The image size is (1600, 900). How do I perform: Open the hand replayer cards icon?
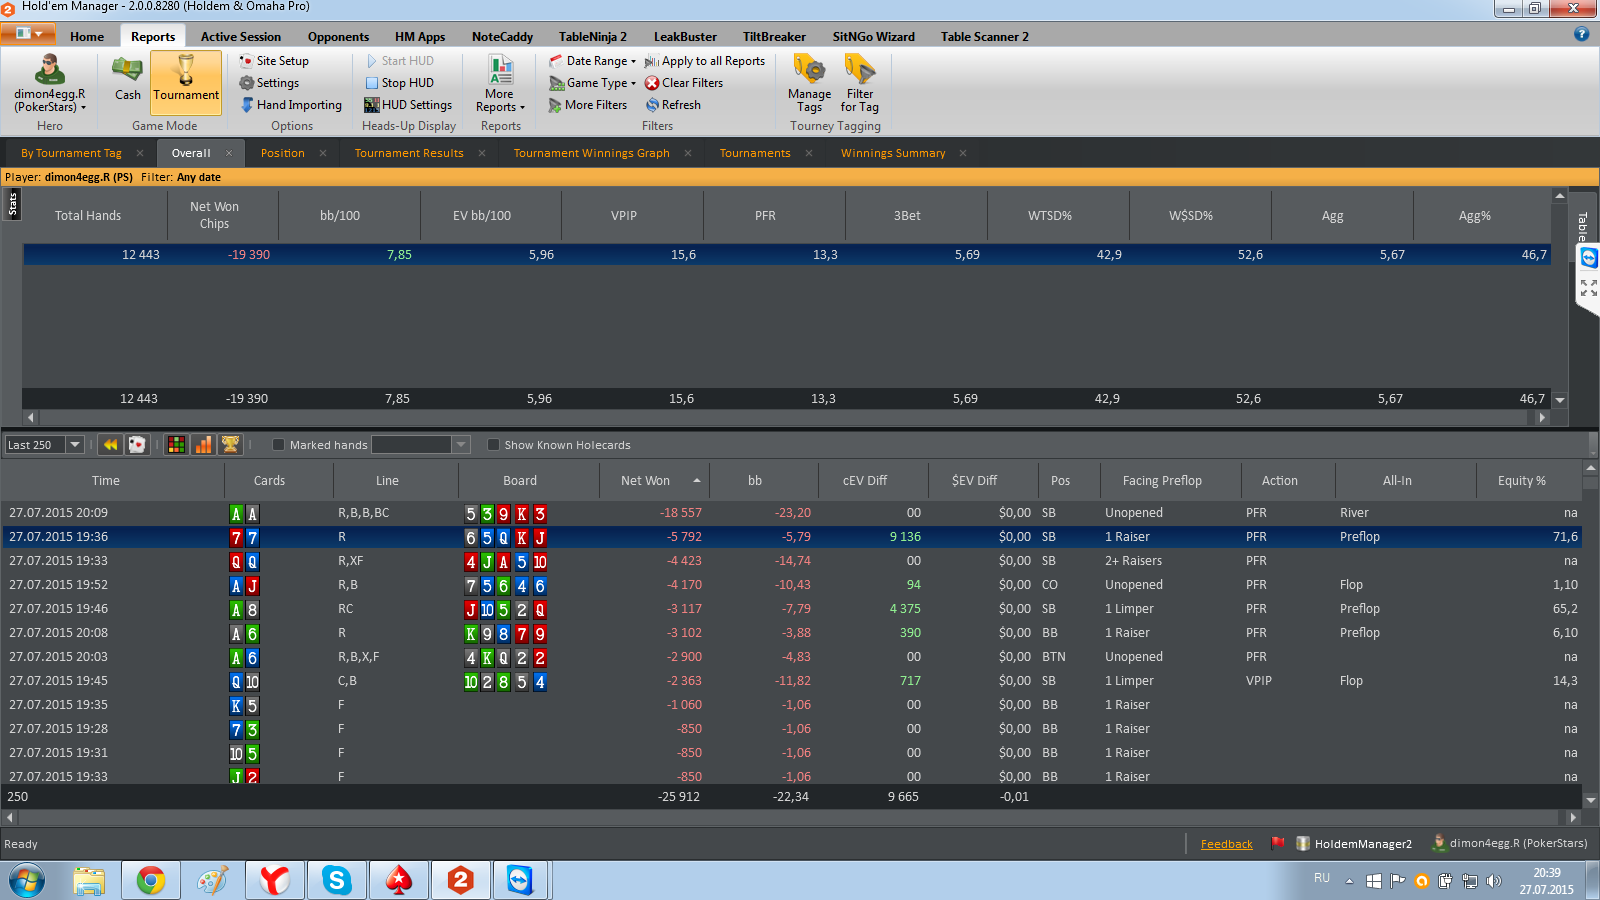[x=137, y=444]
